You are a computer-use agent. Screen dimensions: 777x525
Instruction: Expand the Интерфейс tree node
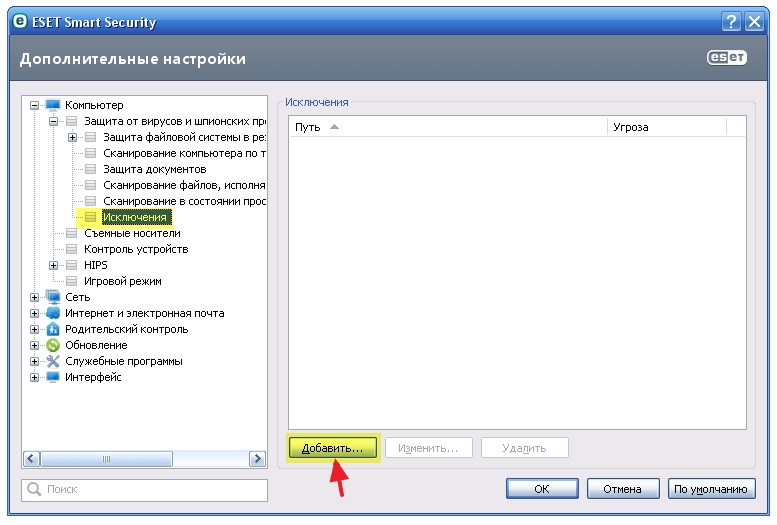pyautogui.click(x=34, y=377)
